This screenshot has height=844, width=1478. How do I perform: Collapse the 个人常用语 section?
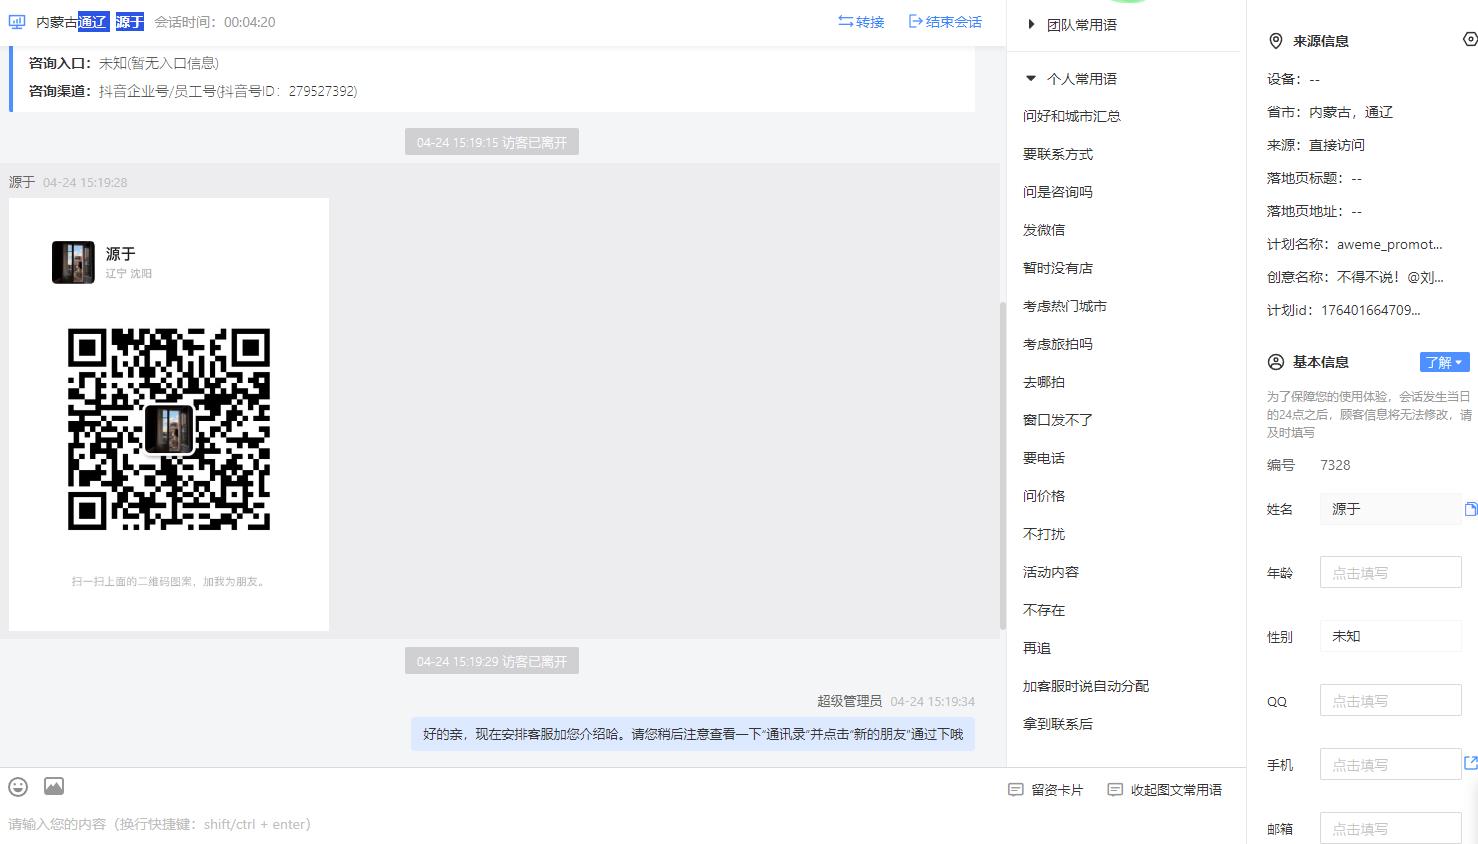[1072, 79]
